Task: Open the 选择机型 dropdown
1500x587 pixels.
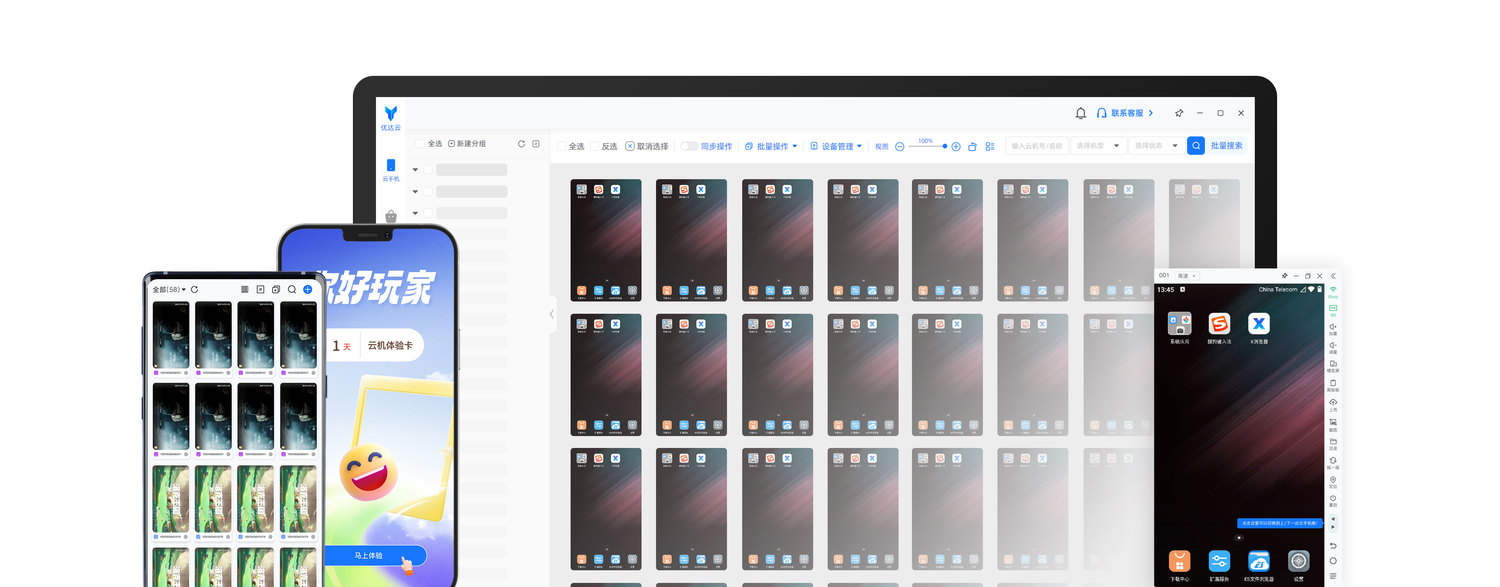Action: [1098, 146]
